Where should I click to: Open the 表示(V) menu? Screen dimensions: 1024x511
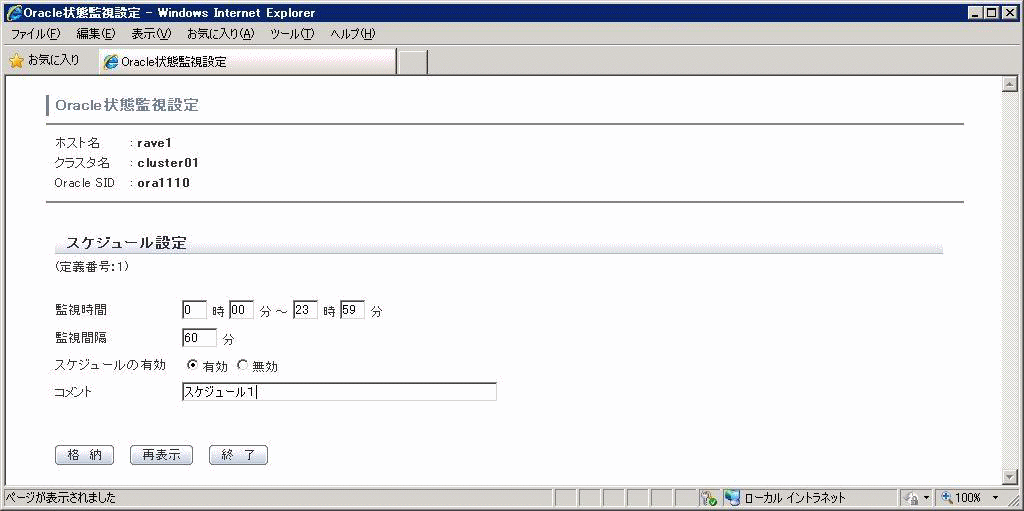click(x=151, y=34)
